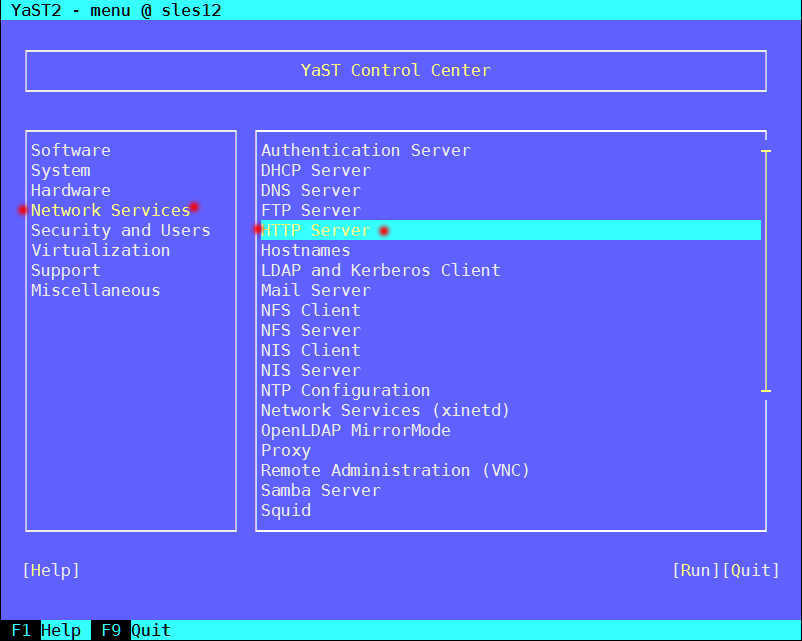Viewport: 802px width, 641px height.
Task: Select Proxy module
Action: click(285, 451)
